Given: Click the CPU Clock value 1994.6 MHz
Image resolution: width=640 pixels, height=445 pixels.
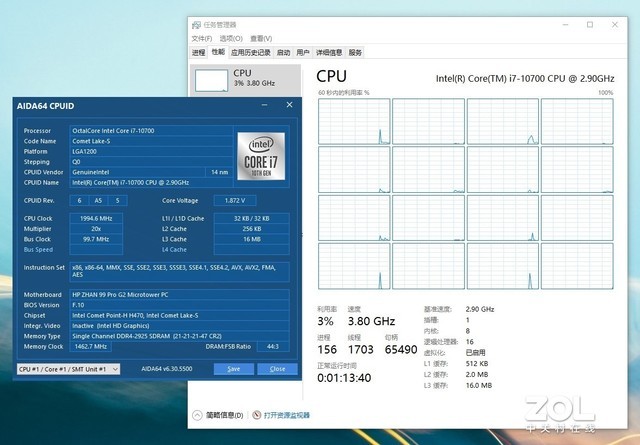Looking at the screenshot, I should (x=96, y=218).
